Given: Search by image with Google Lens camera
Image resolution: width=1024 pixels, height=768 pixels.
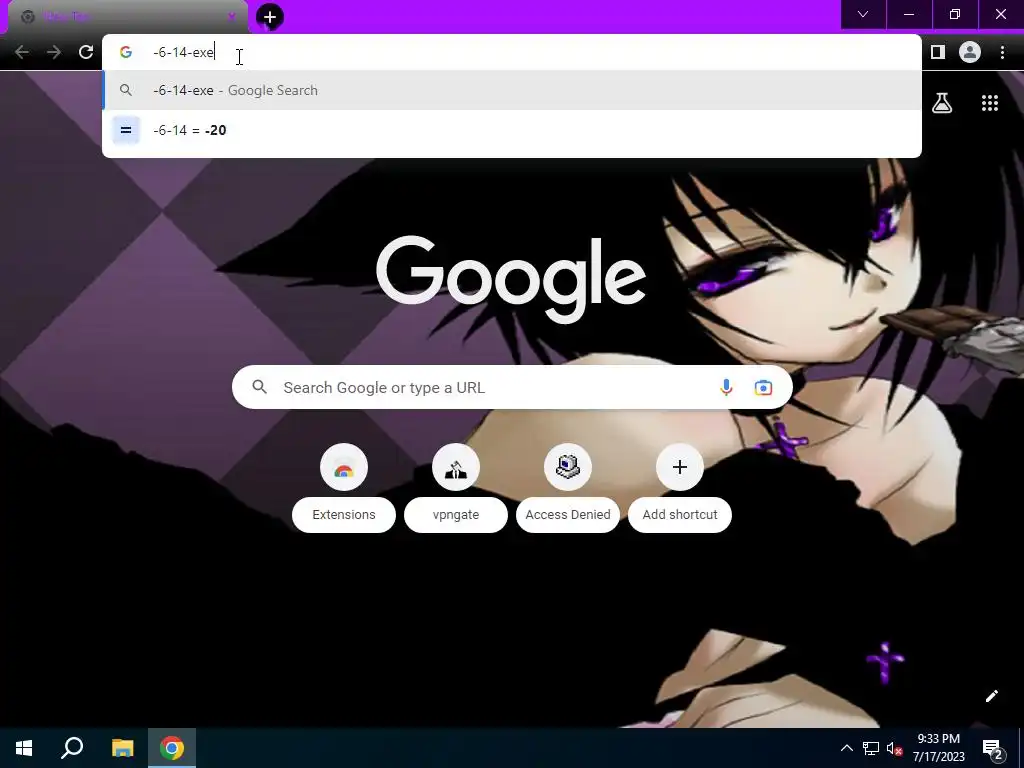Looking at the screenshot, I should point(763,387).
